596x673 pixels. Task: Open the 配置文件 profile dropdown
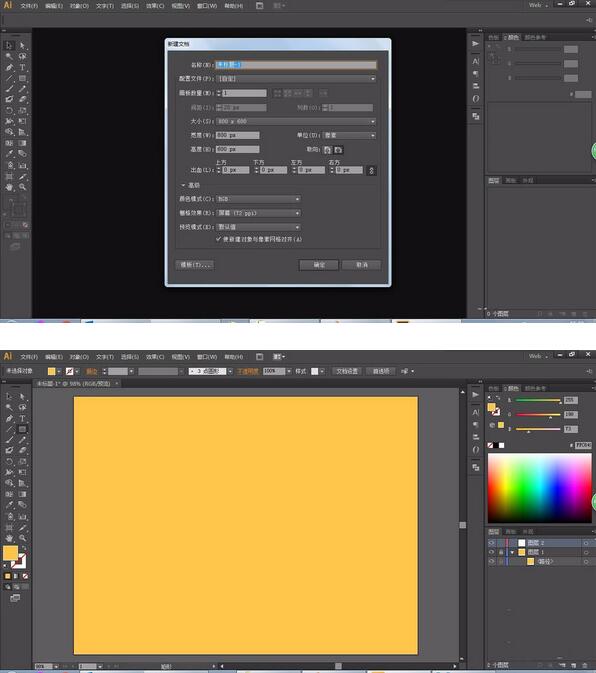(296, 79)
